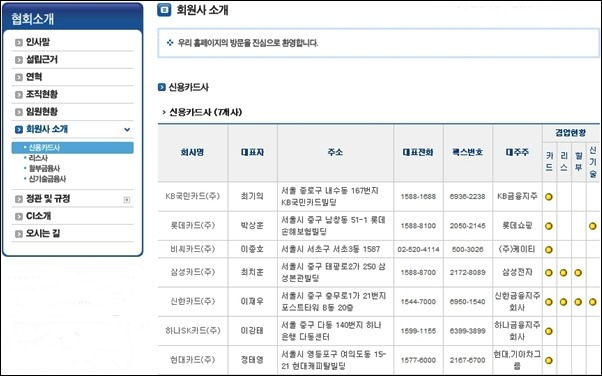602x376 pixels.
Task: Click KB국민카드 card business yellow dot
Action: point(549,197)
